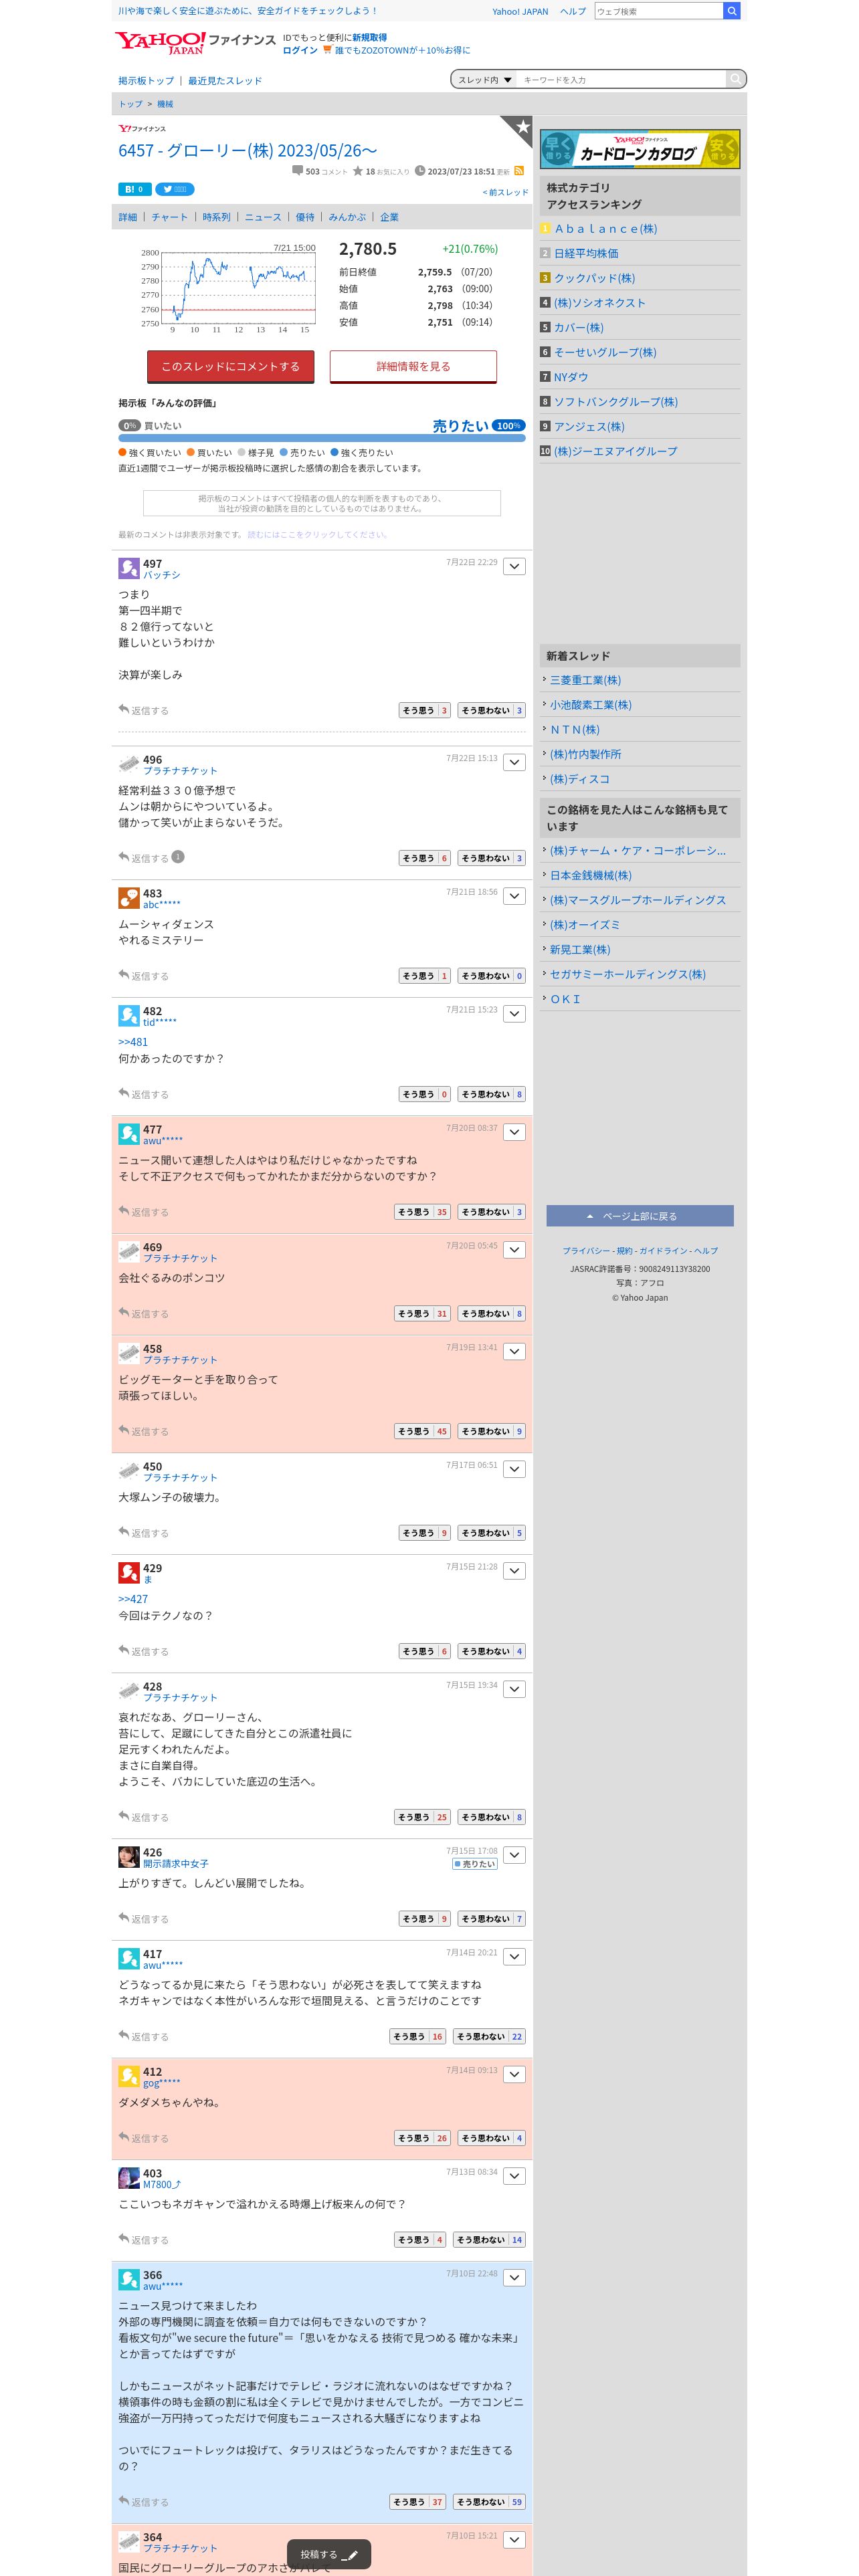
Task: Click このスレッドにコメントする button
Action: [x=231, y=367]
